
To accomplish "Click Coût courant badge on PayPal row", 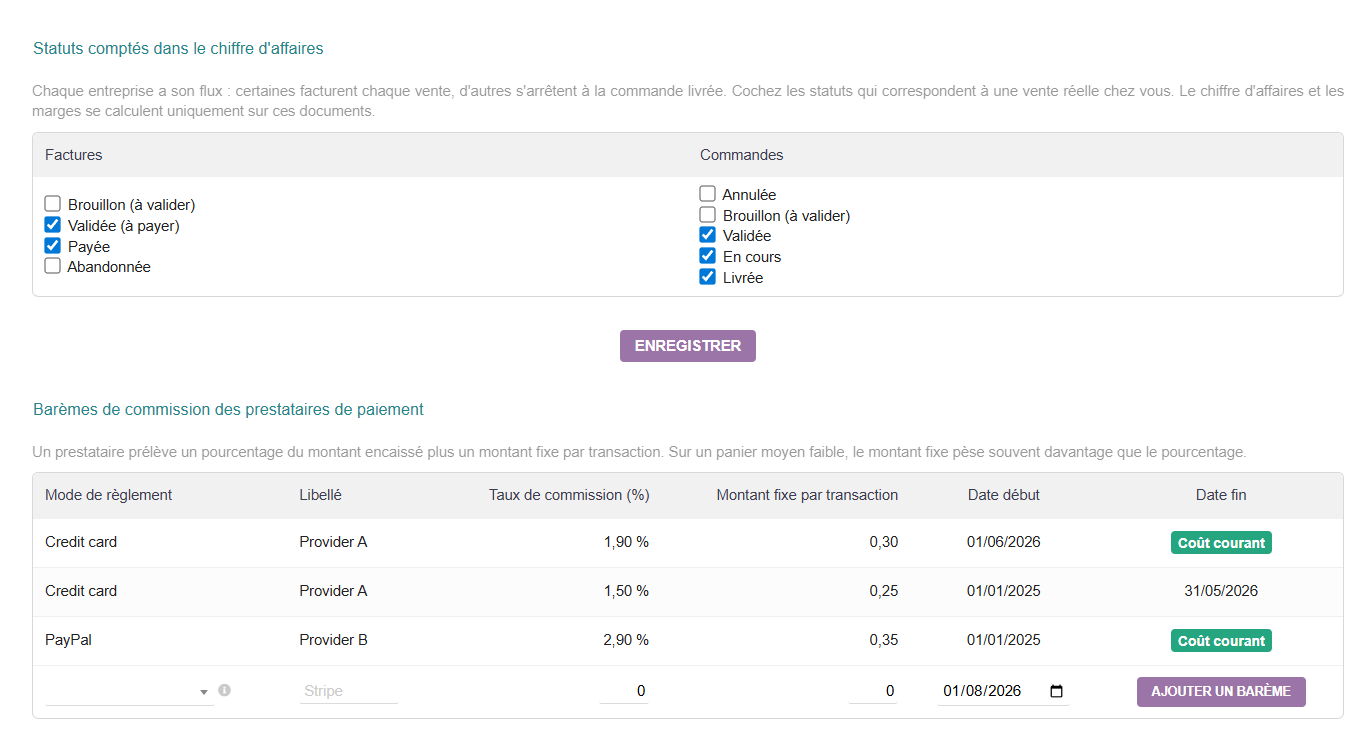I will [x=1221, y=641].
